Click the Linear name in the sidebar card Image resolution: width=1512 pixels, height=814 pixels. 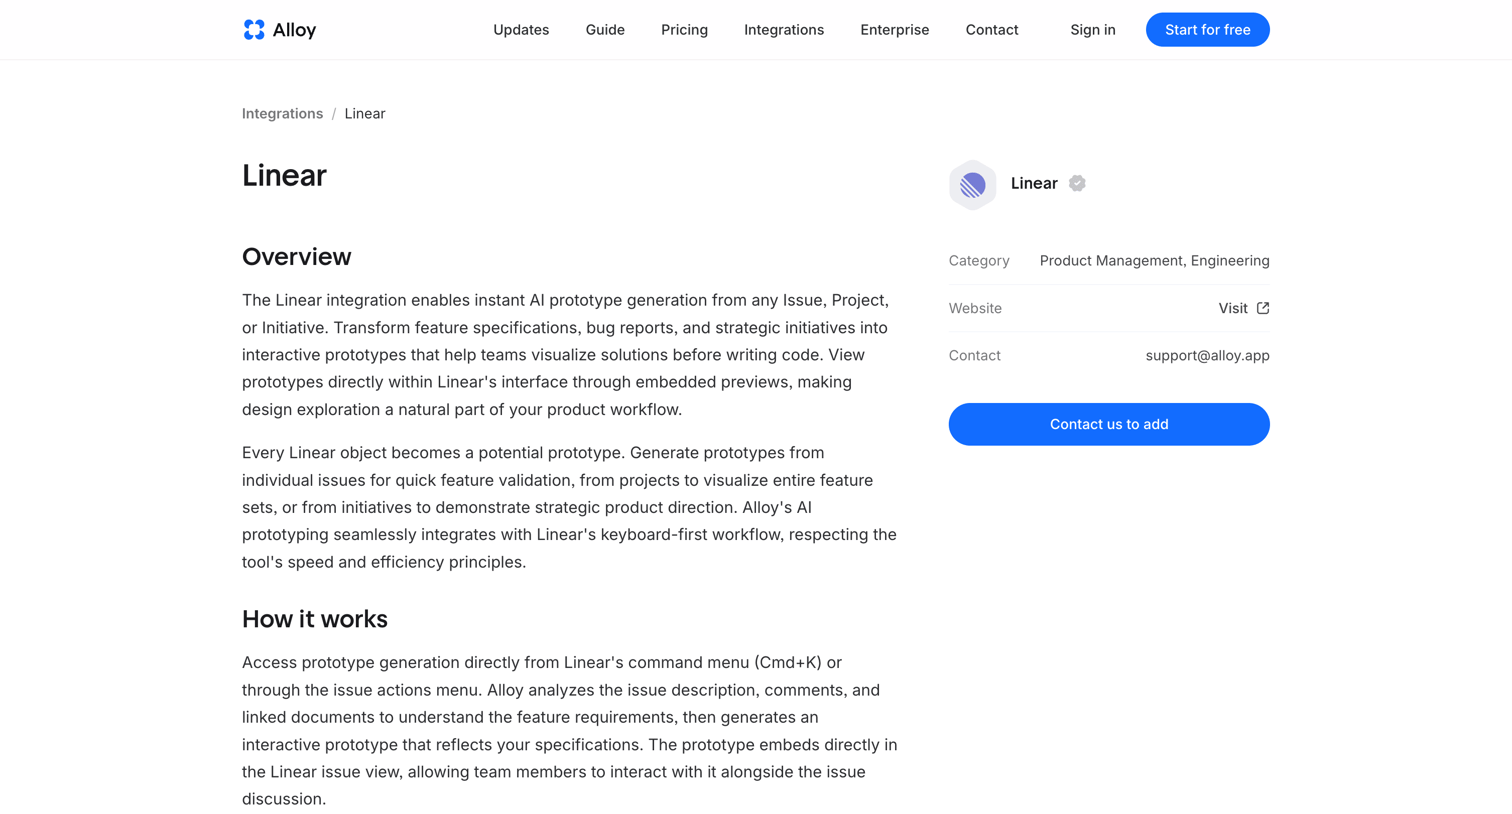point(1034,183)
